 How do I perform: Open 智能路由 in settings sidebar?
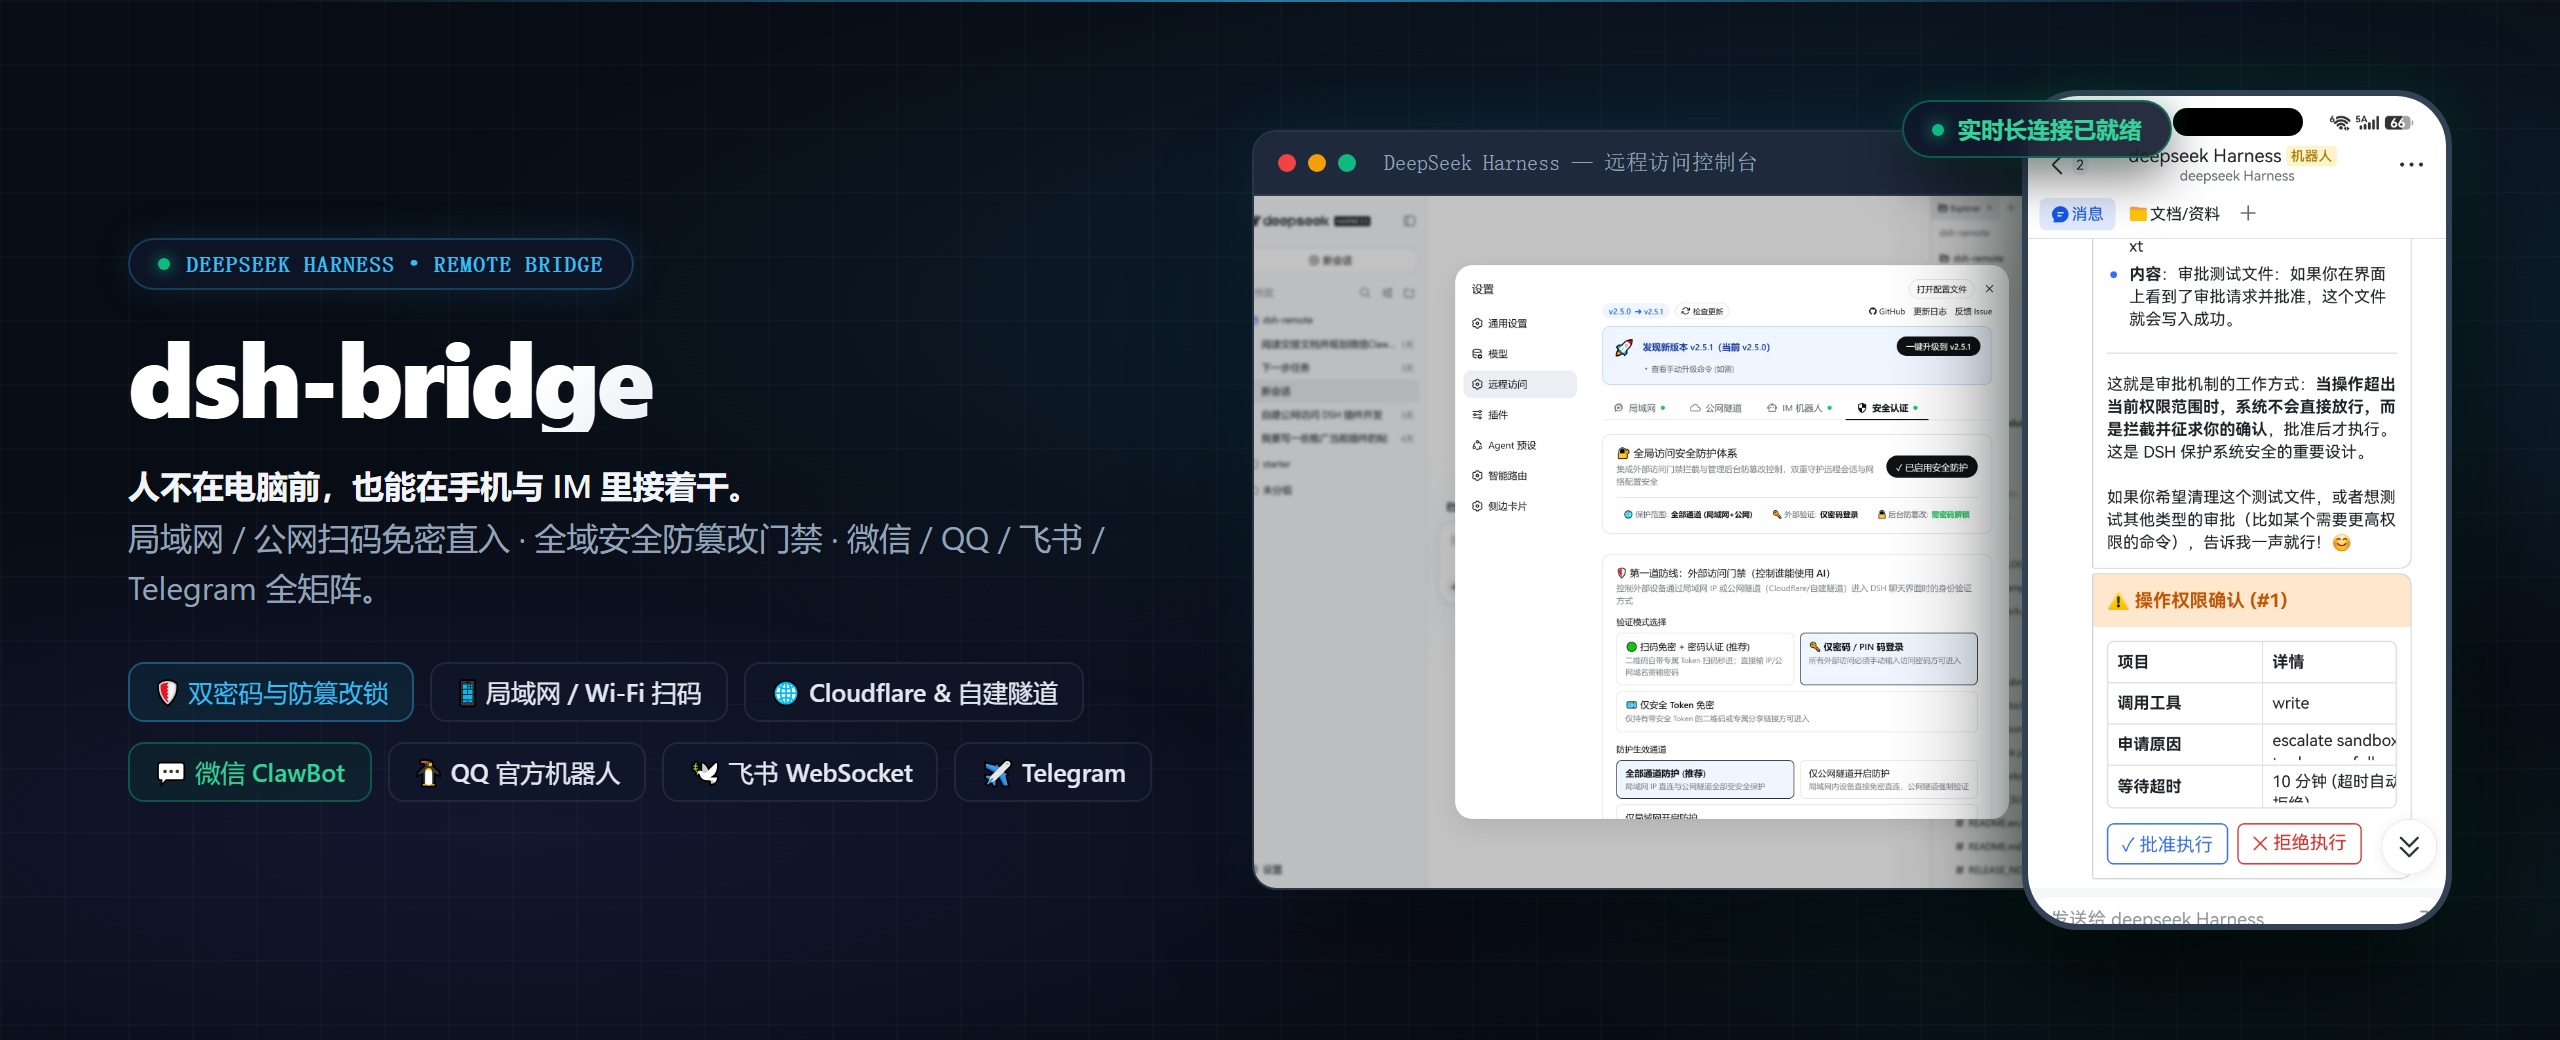tap(1519, 476)
